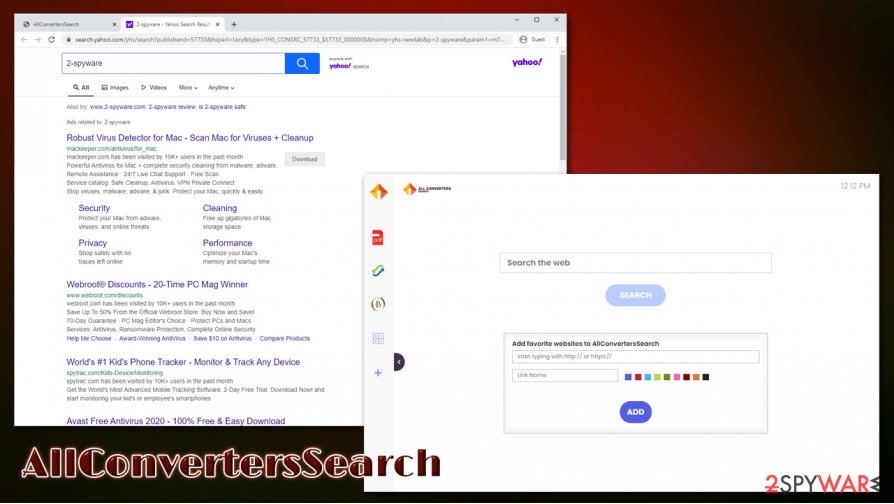894x504 pixels.
Task: Click the browser address bar
Action: coord(288,39)
